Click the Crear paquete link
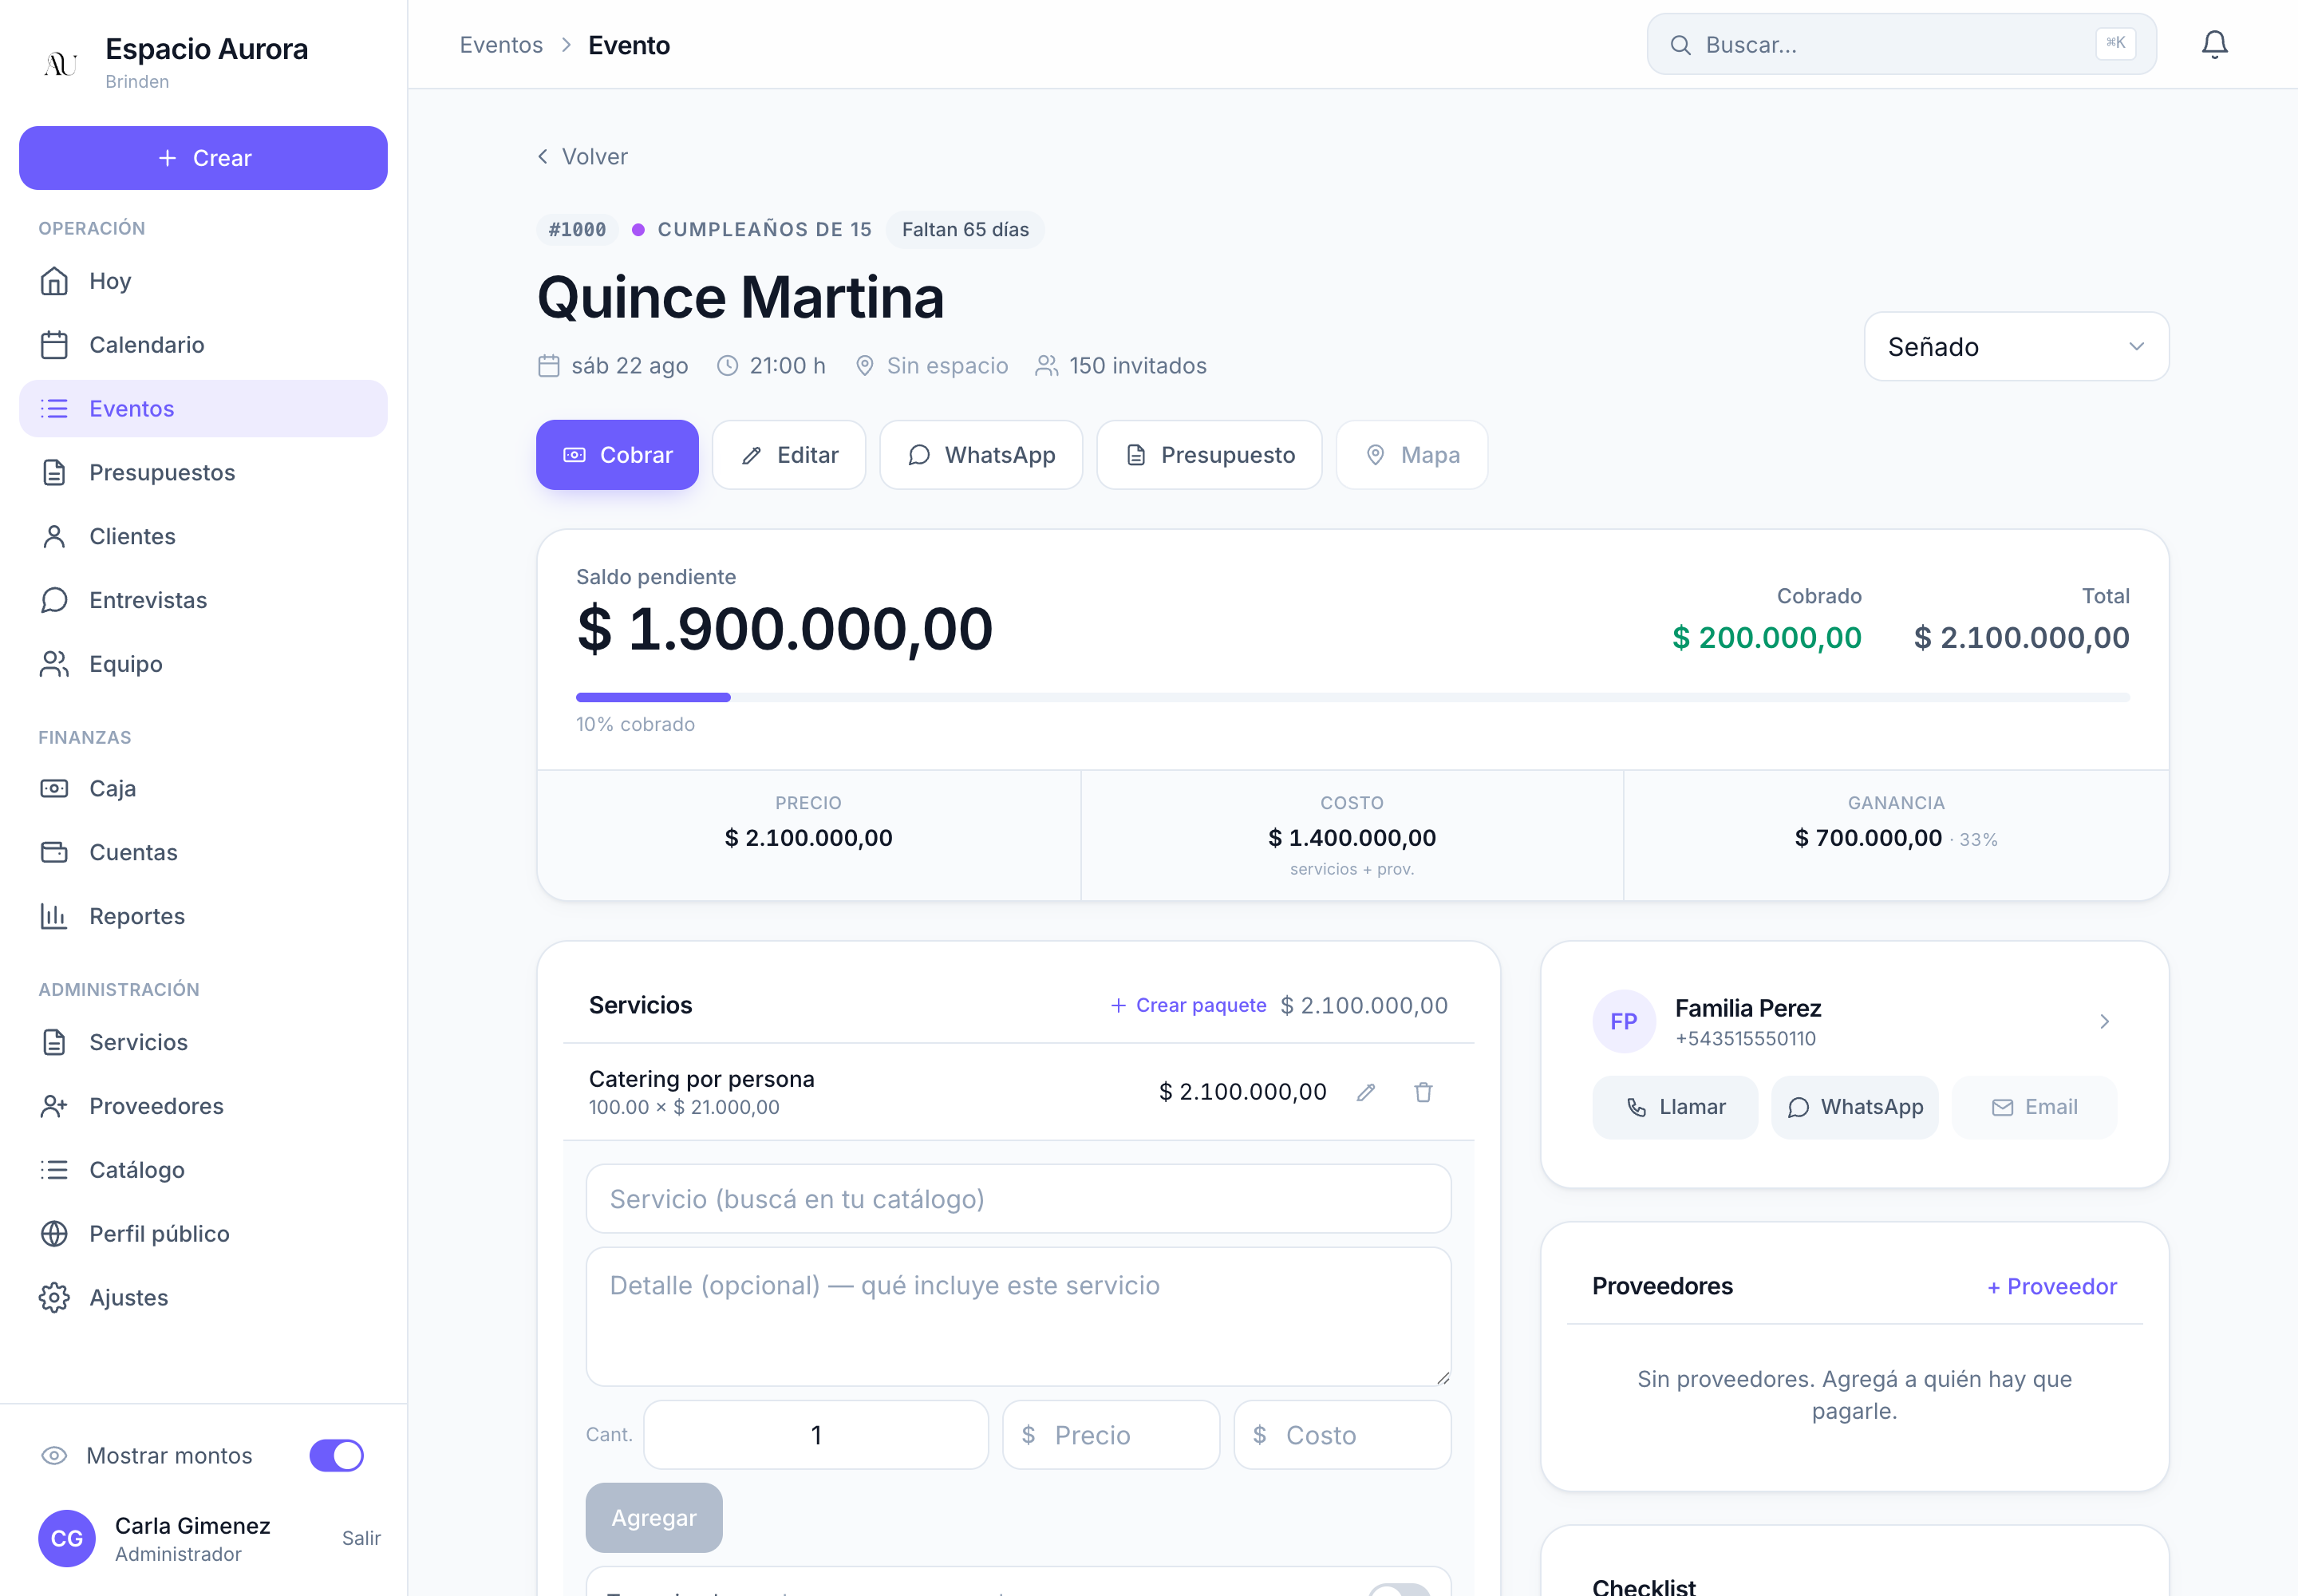 click(1188, 1005)
